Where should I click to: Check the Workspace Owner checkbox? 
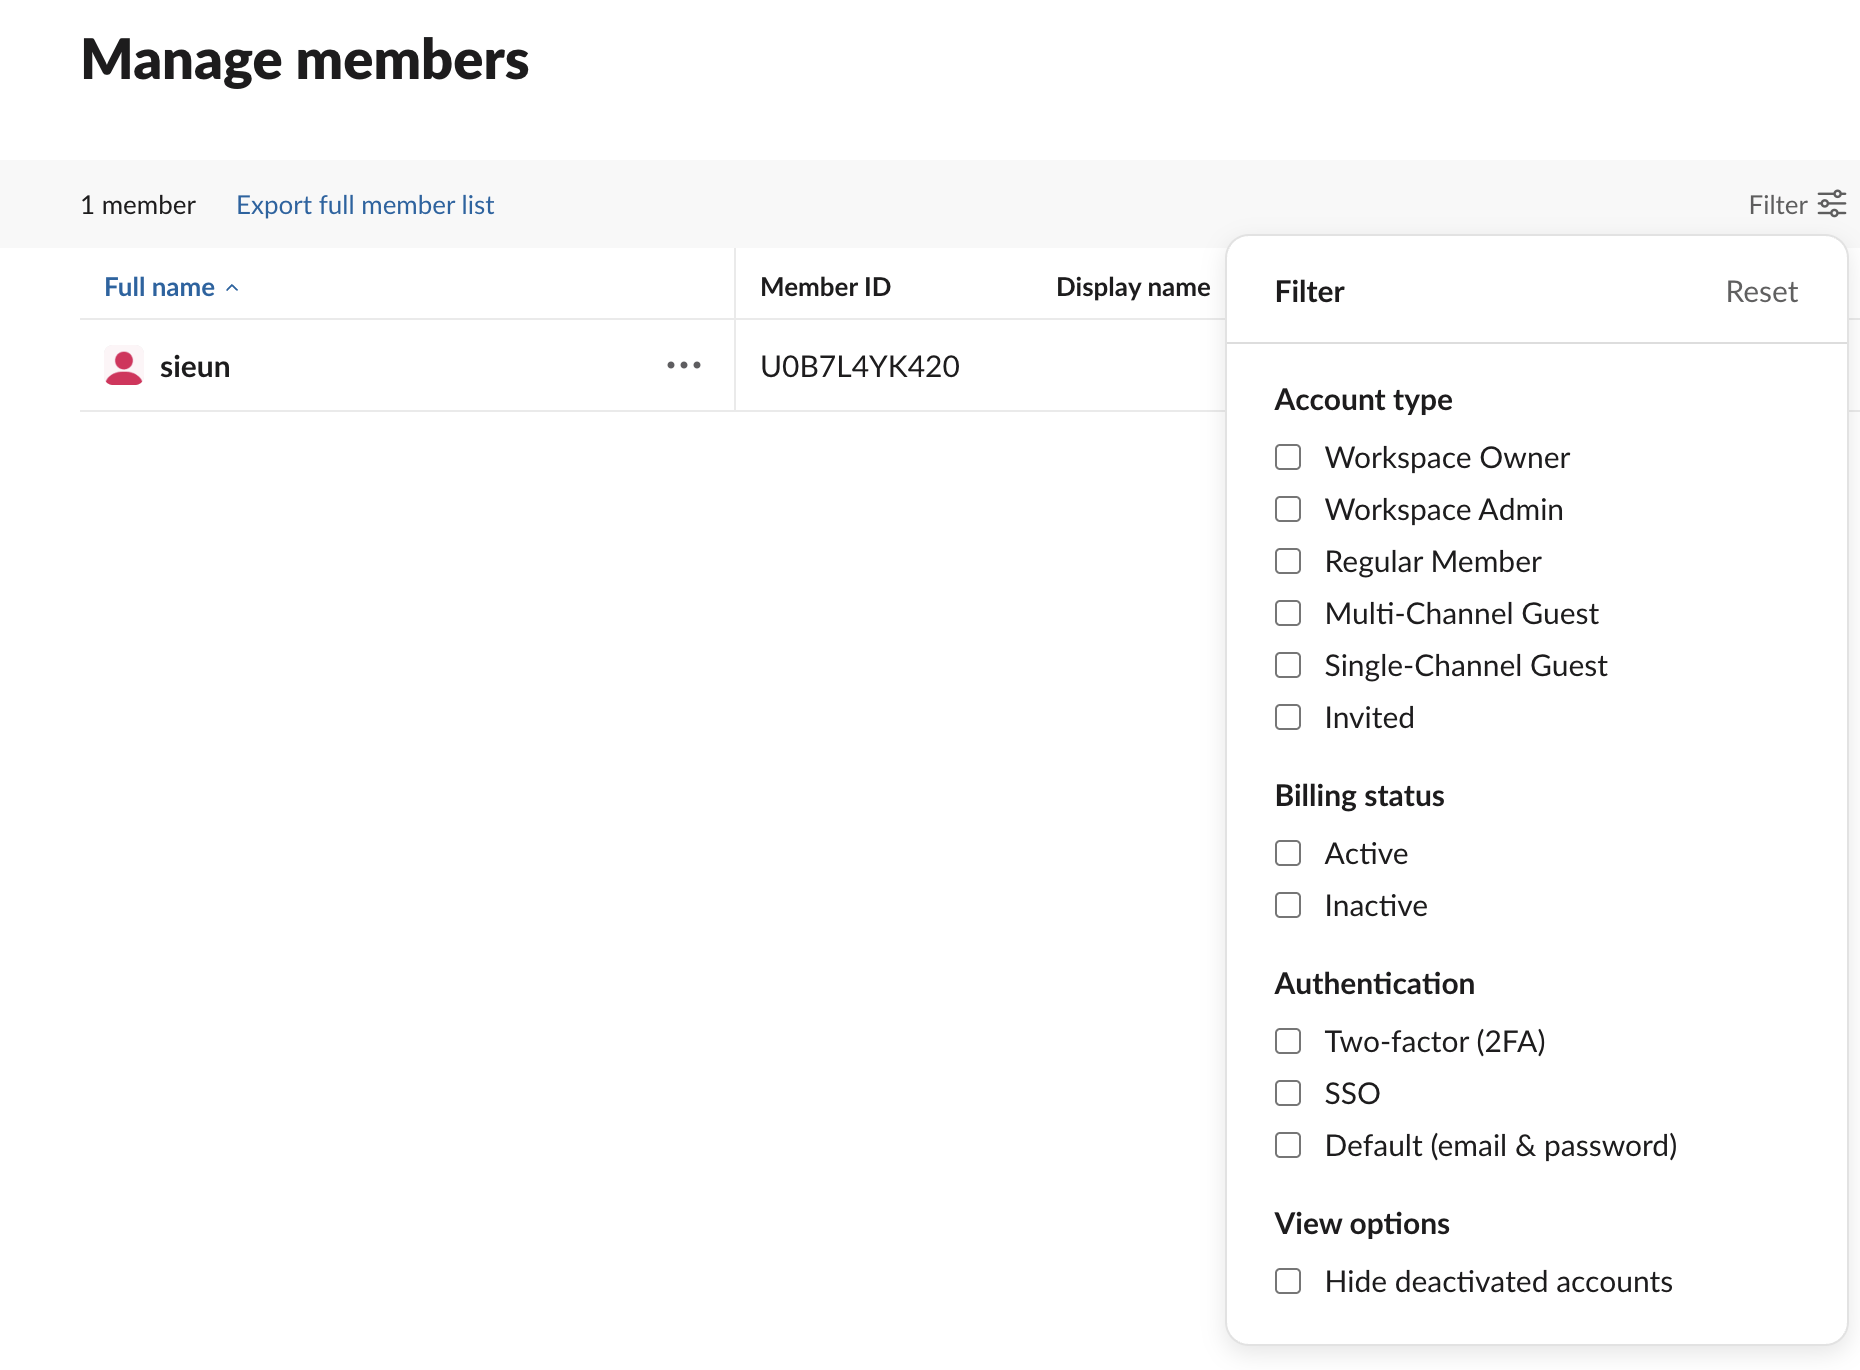click(x=1288, y=457)
